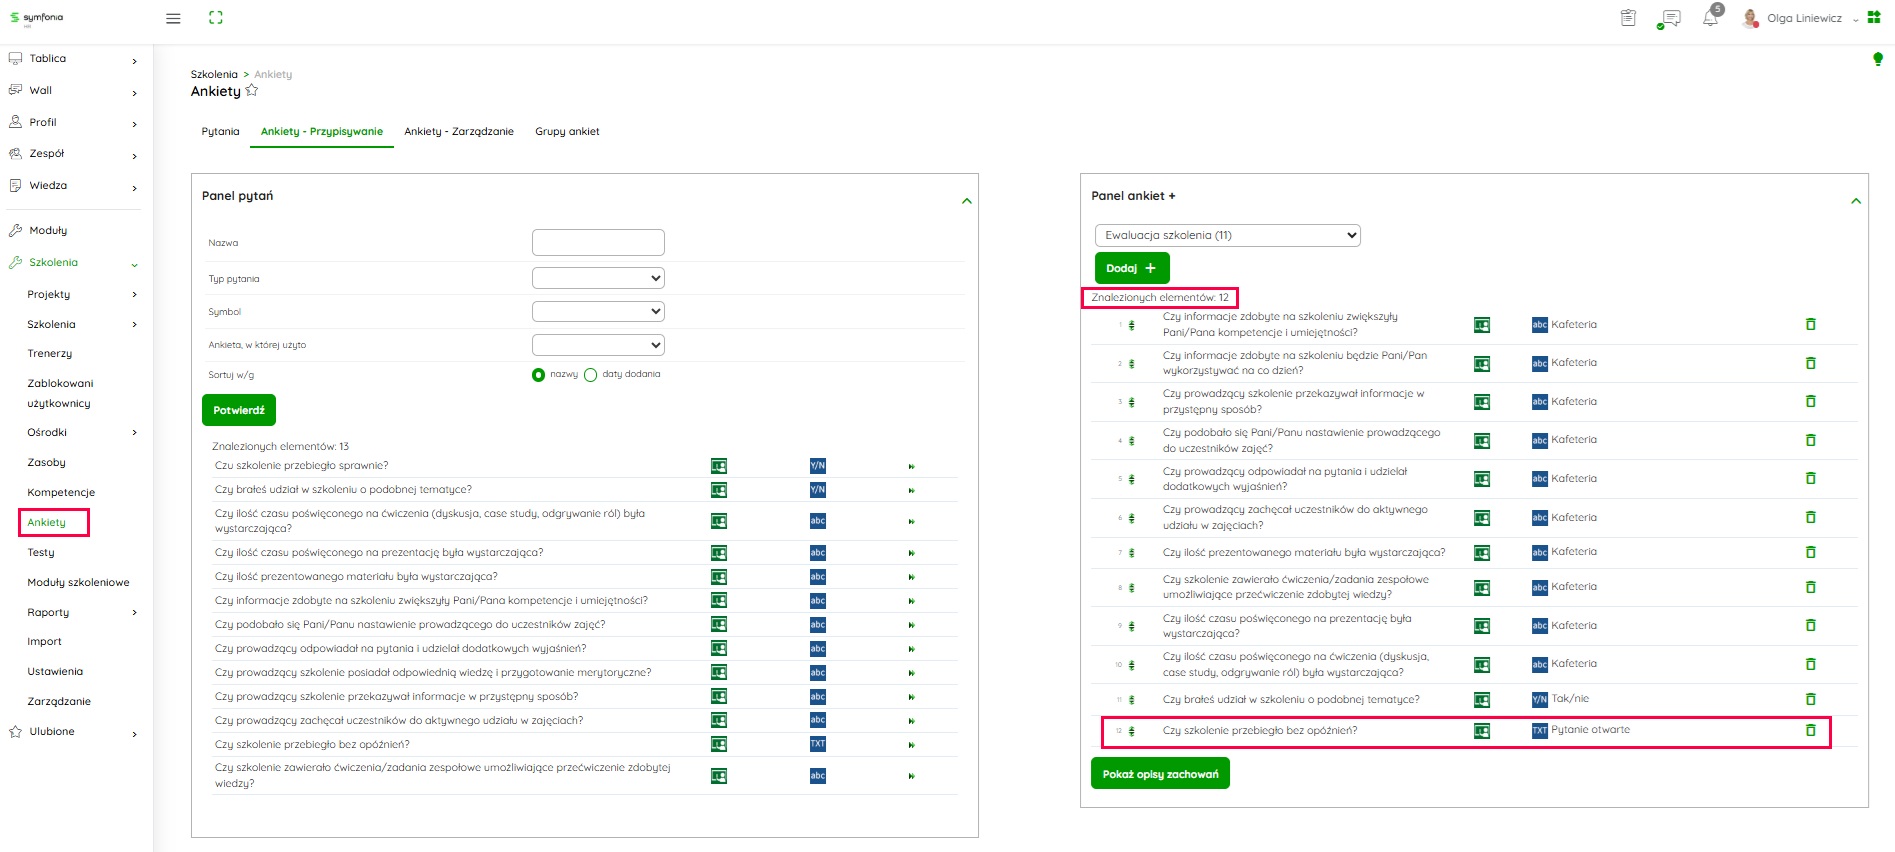The height and width of the screenshot is (852, 1895).
Task: Delete the 'Czy szkolenie przebiegło bez opóźnień?' survey question
Action: pyautogui.click(x=1810, y=730)
